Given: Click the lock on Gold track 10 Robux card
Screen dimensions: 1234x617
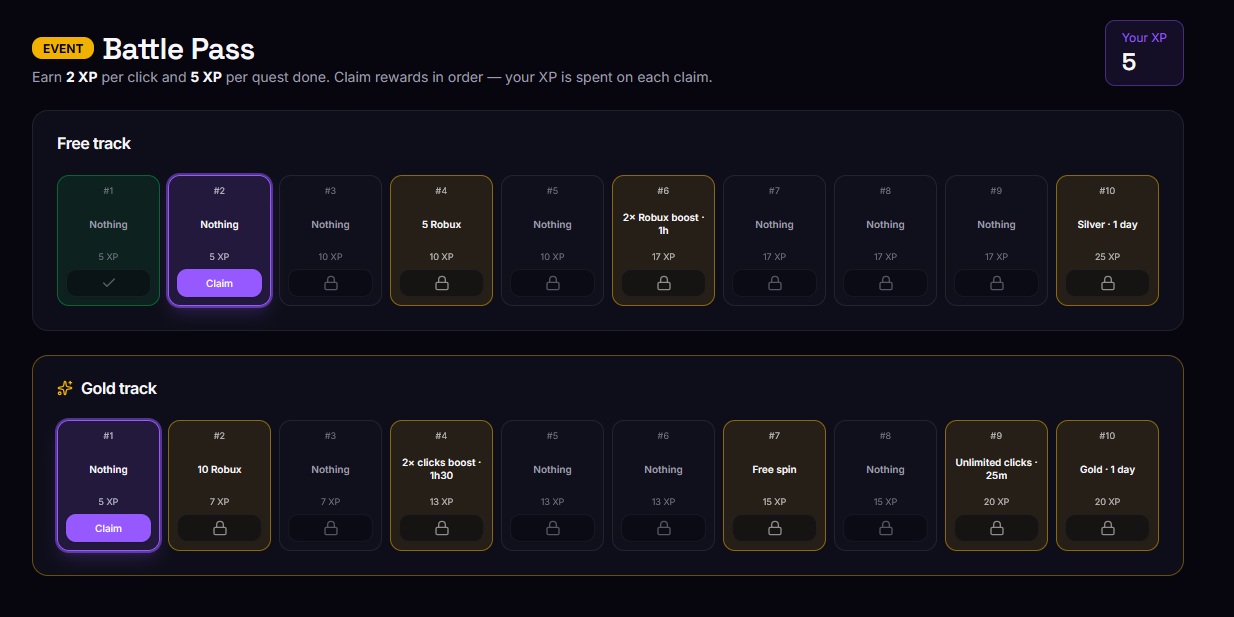Looking at the screenshot, I should (x=219, y=528).
